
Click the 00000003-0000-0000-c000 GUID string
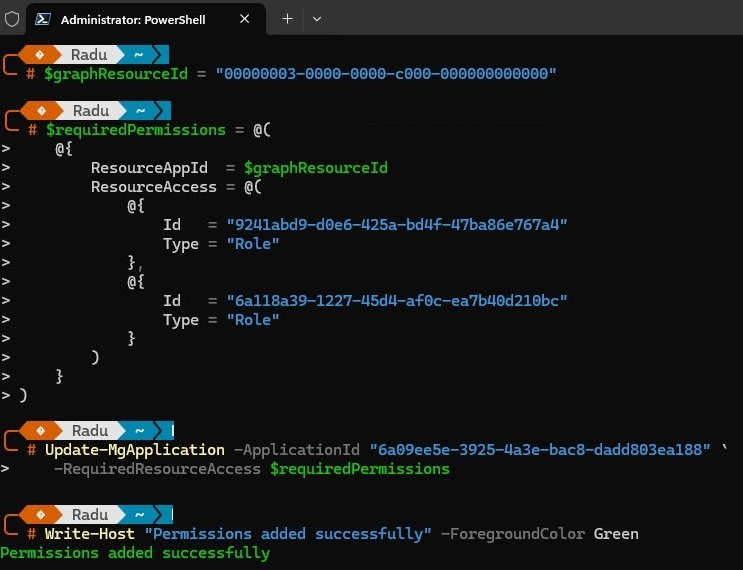390,74
